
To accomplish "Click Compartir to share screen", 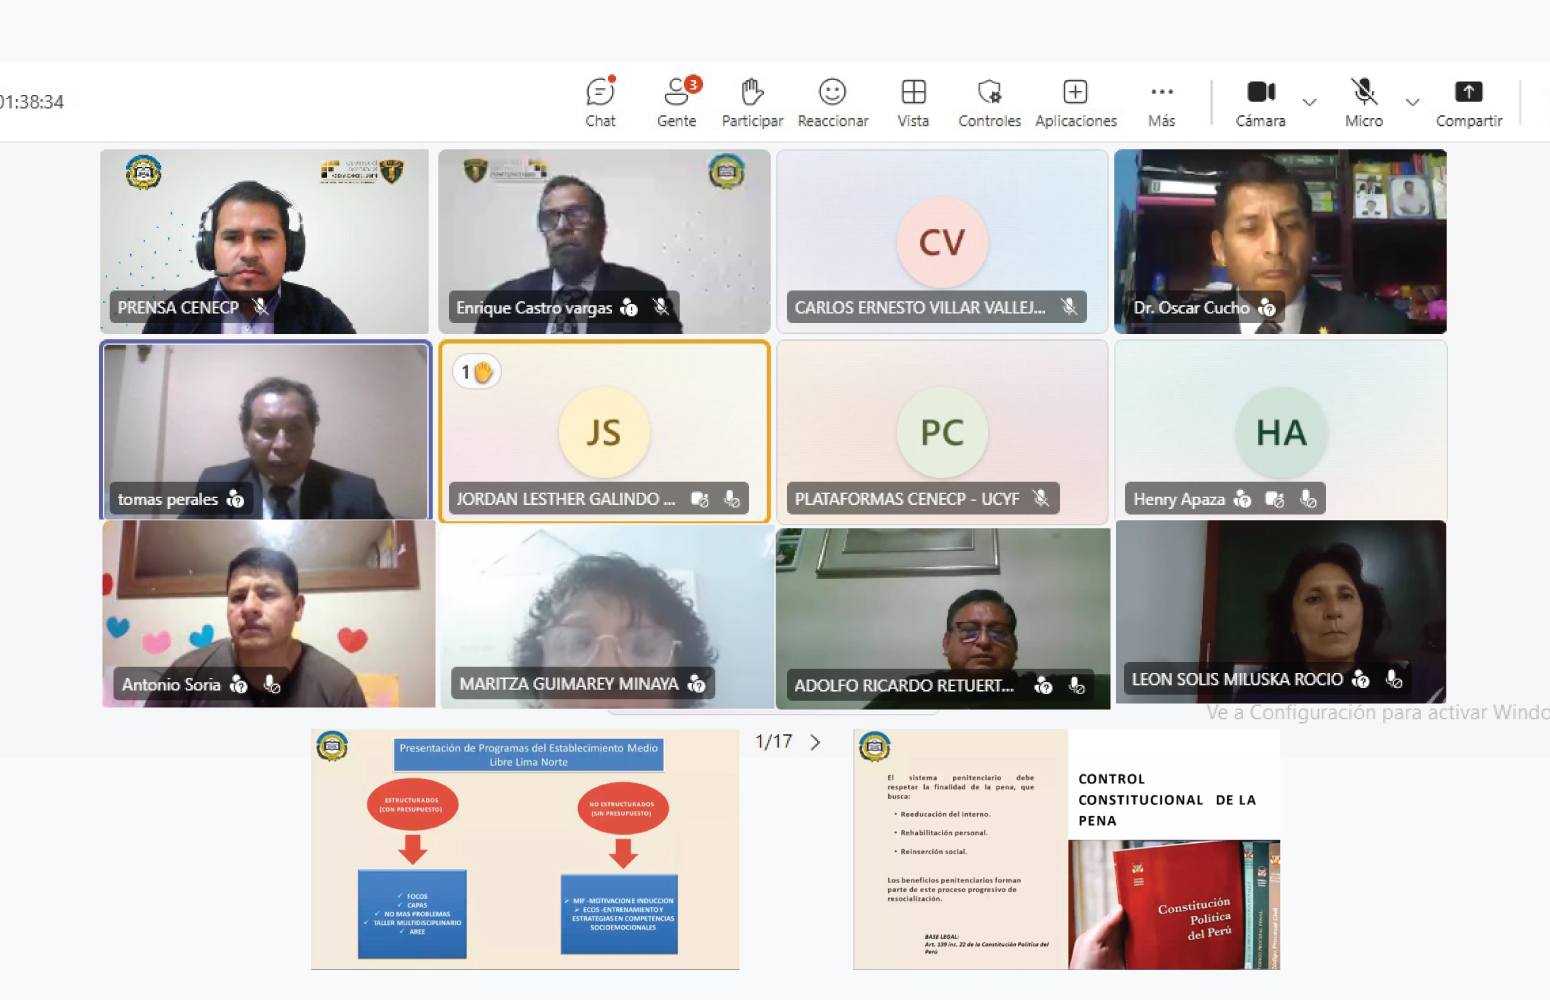I will (x=1468, y=102).
